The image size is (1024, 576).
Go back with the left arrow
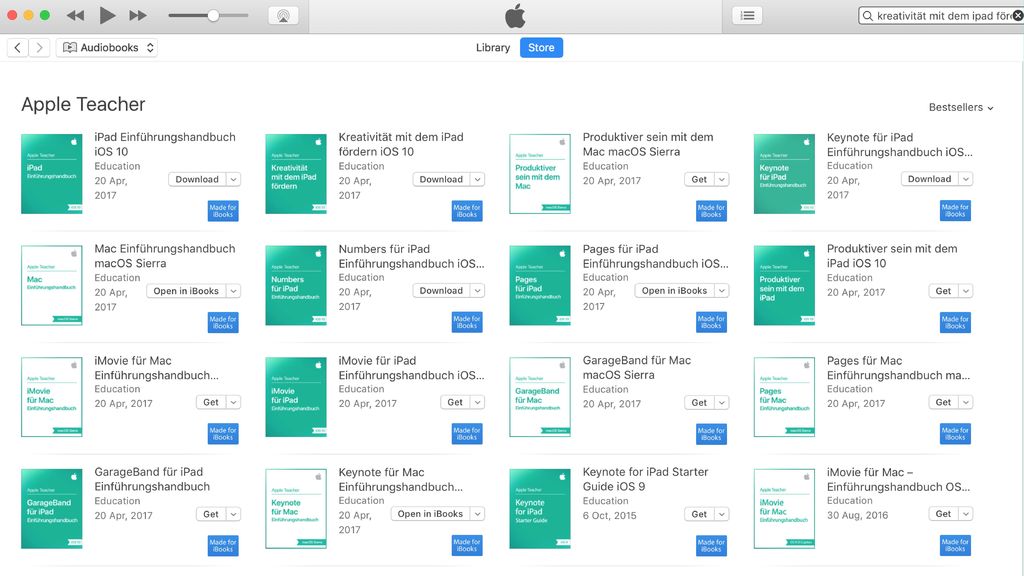[x=18, y=48]
